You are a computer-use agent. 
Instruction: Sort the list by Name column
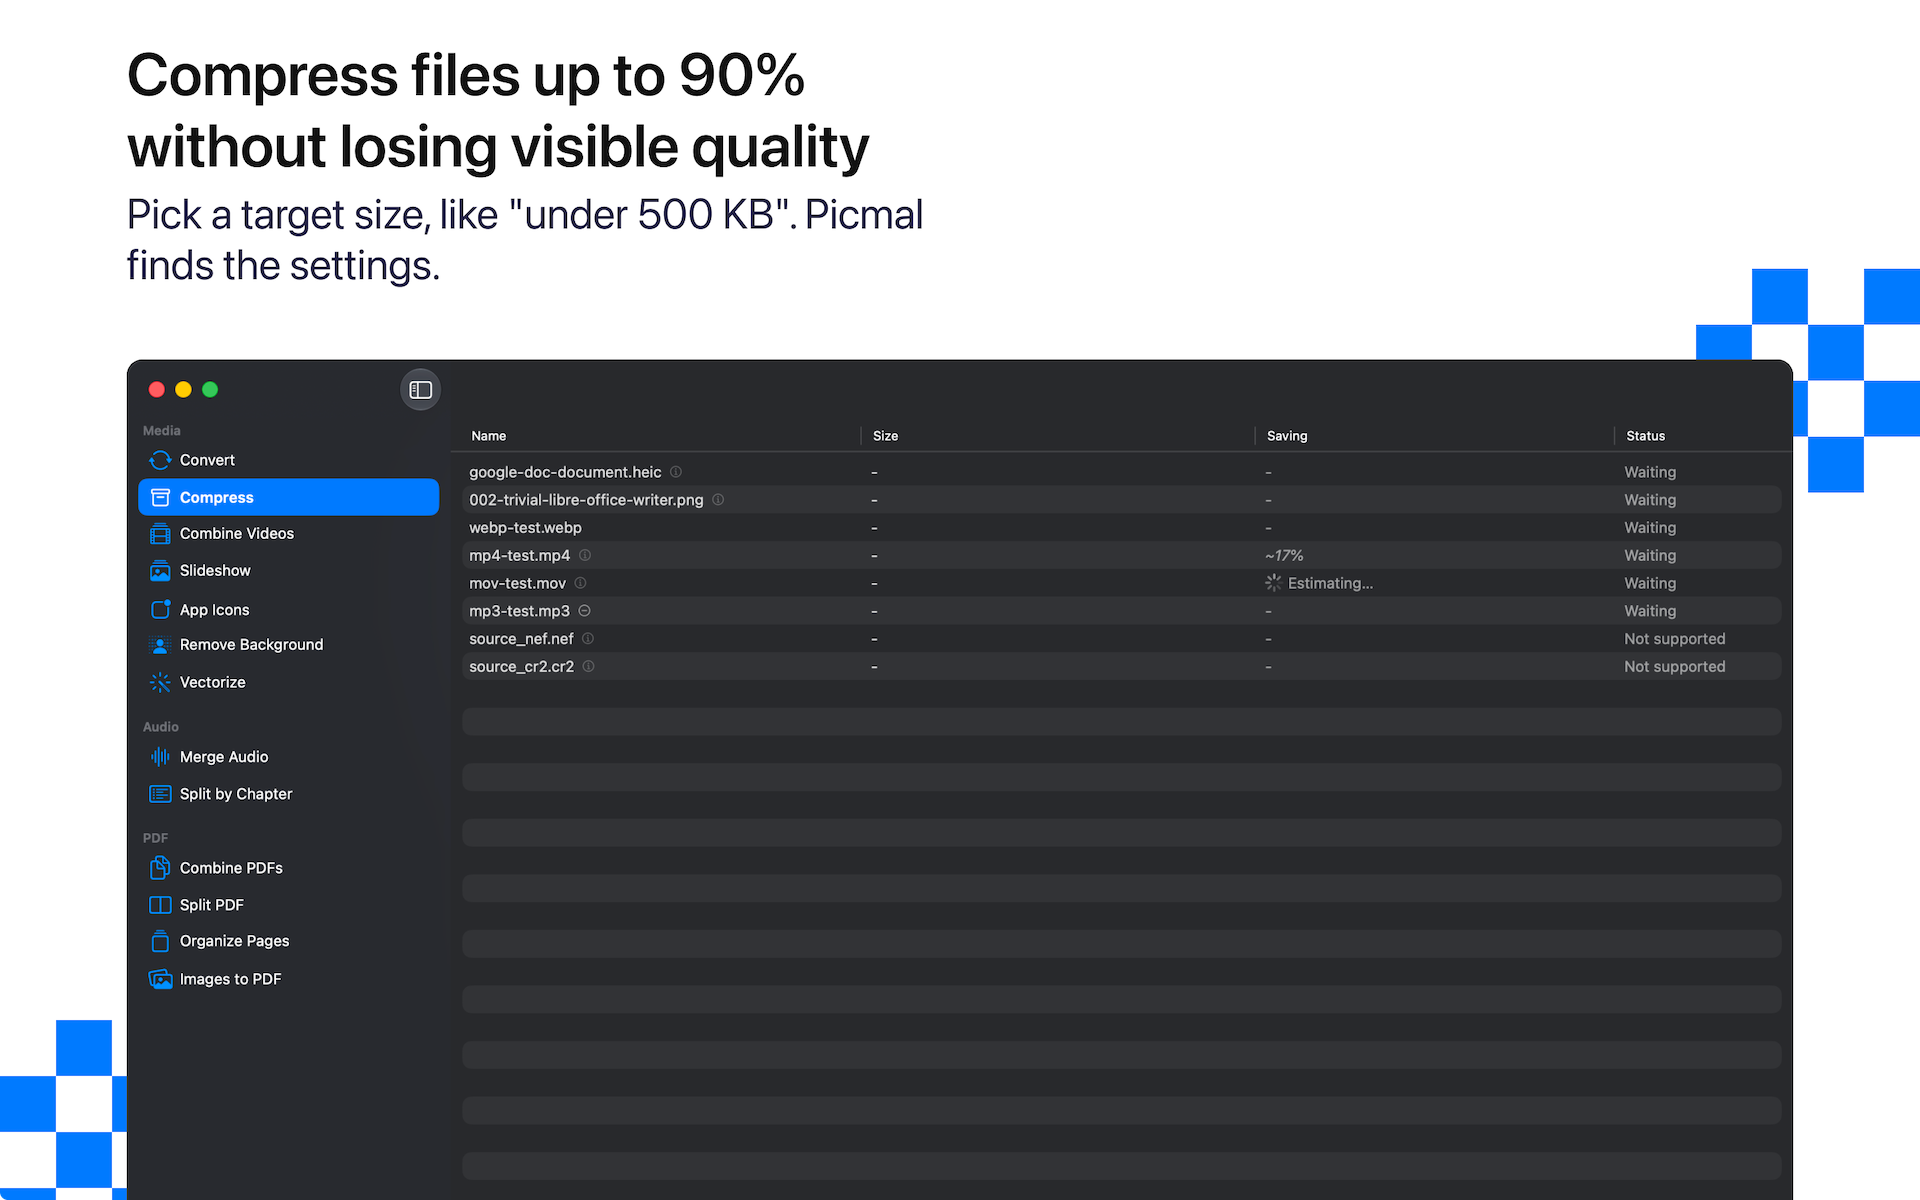(489, 436)
